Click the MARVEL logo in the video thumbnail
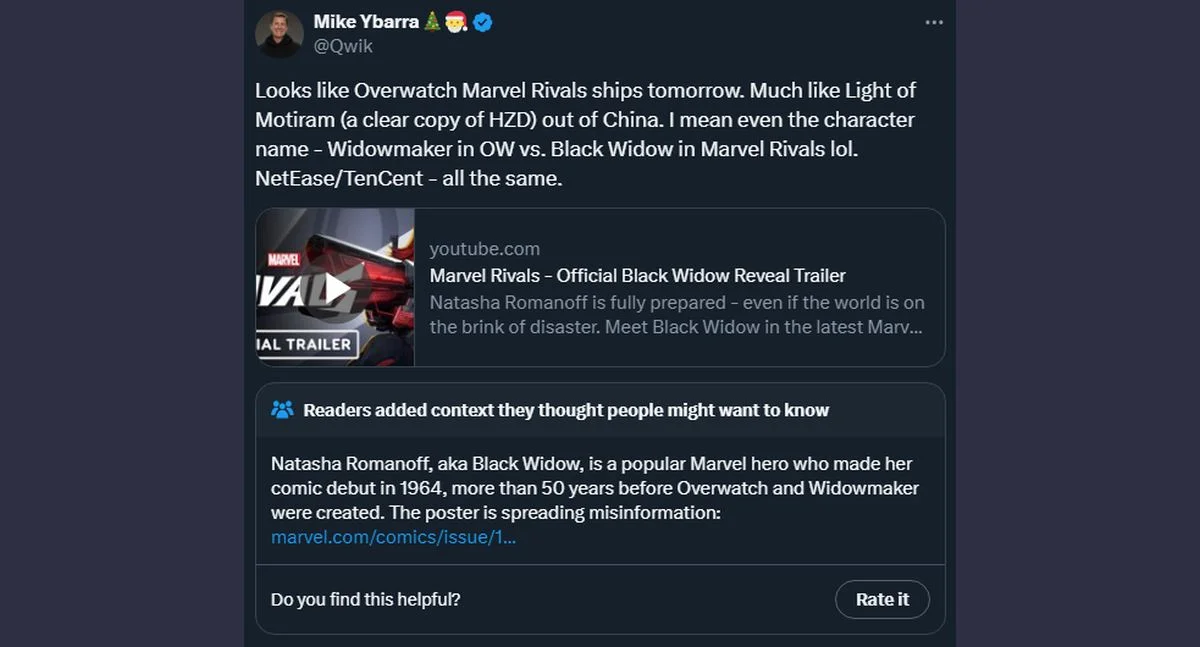This screenshot has width=1200, height=647. tap(285, 256)
